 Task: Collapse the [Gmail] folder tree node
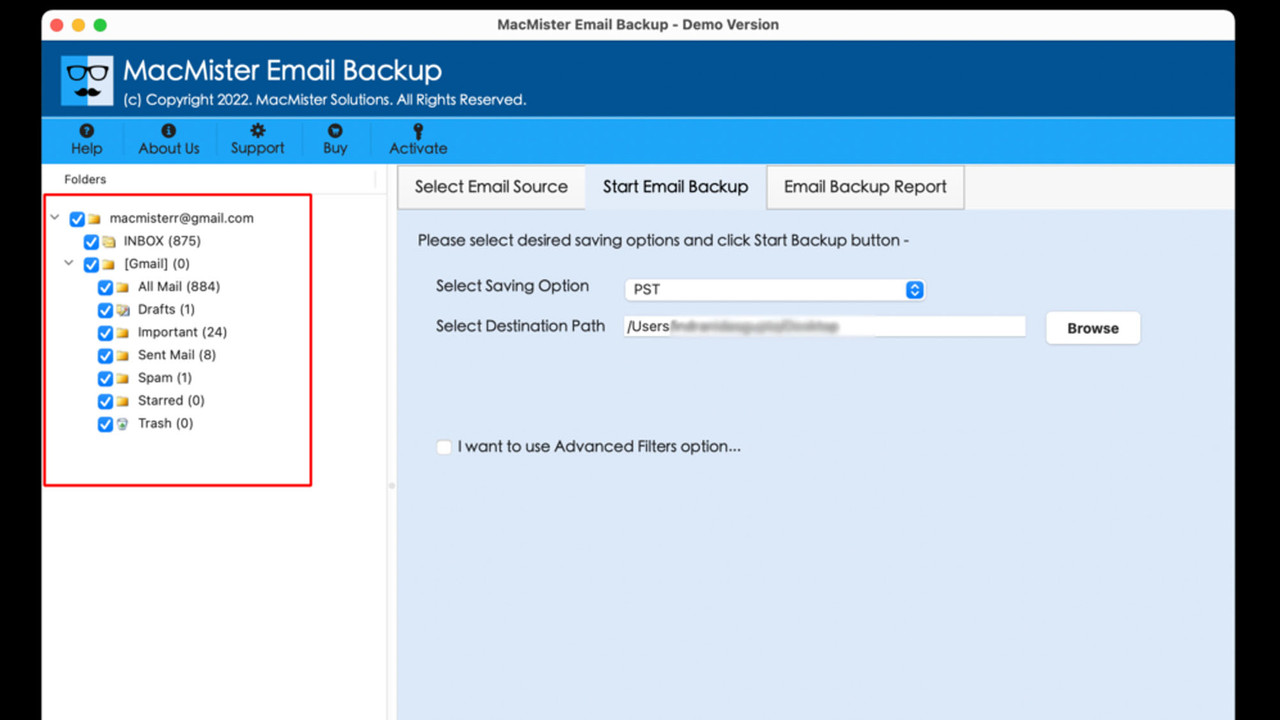pyautogui.click(x=69, y=263)
